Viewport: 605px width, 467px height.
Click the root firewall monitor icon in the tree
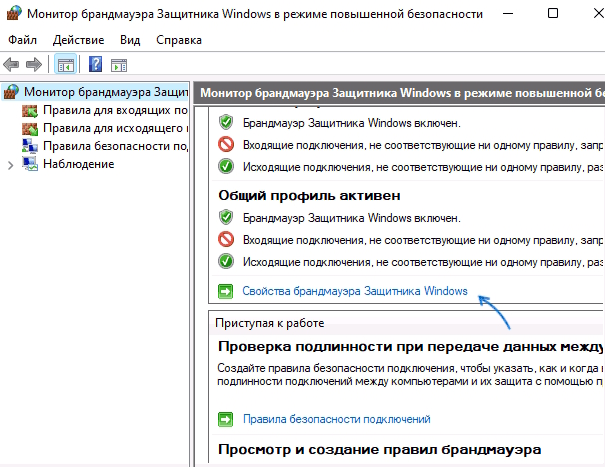click(x=11, y=92)
